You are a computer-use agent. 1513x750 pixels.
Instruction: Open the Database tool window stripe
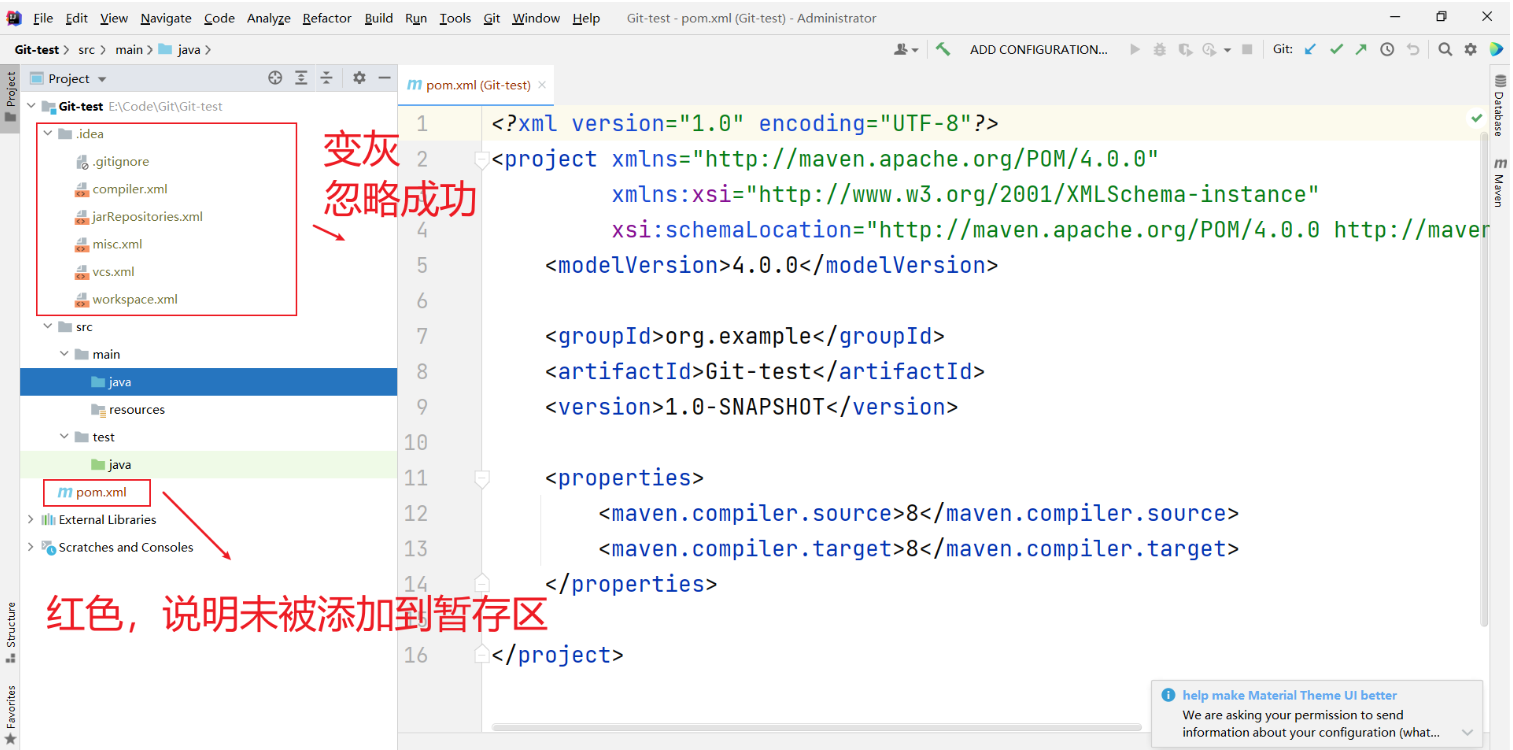pos(1500,105)
